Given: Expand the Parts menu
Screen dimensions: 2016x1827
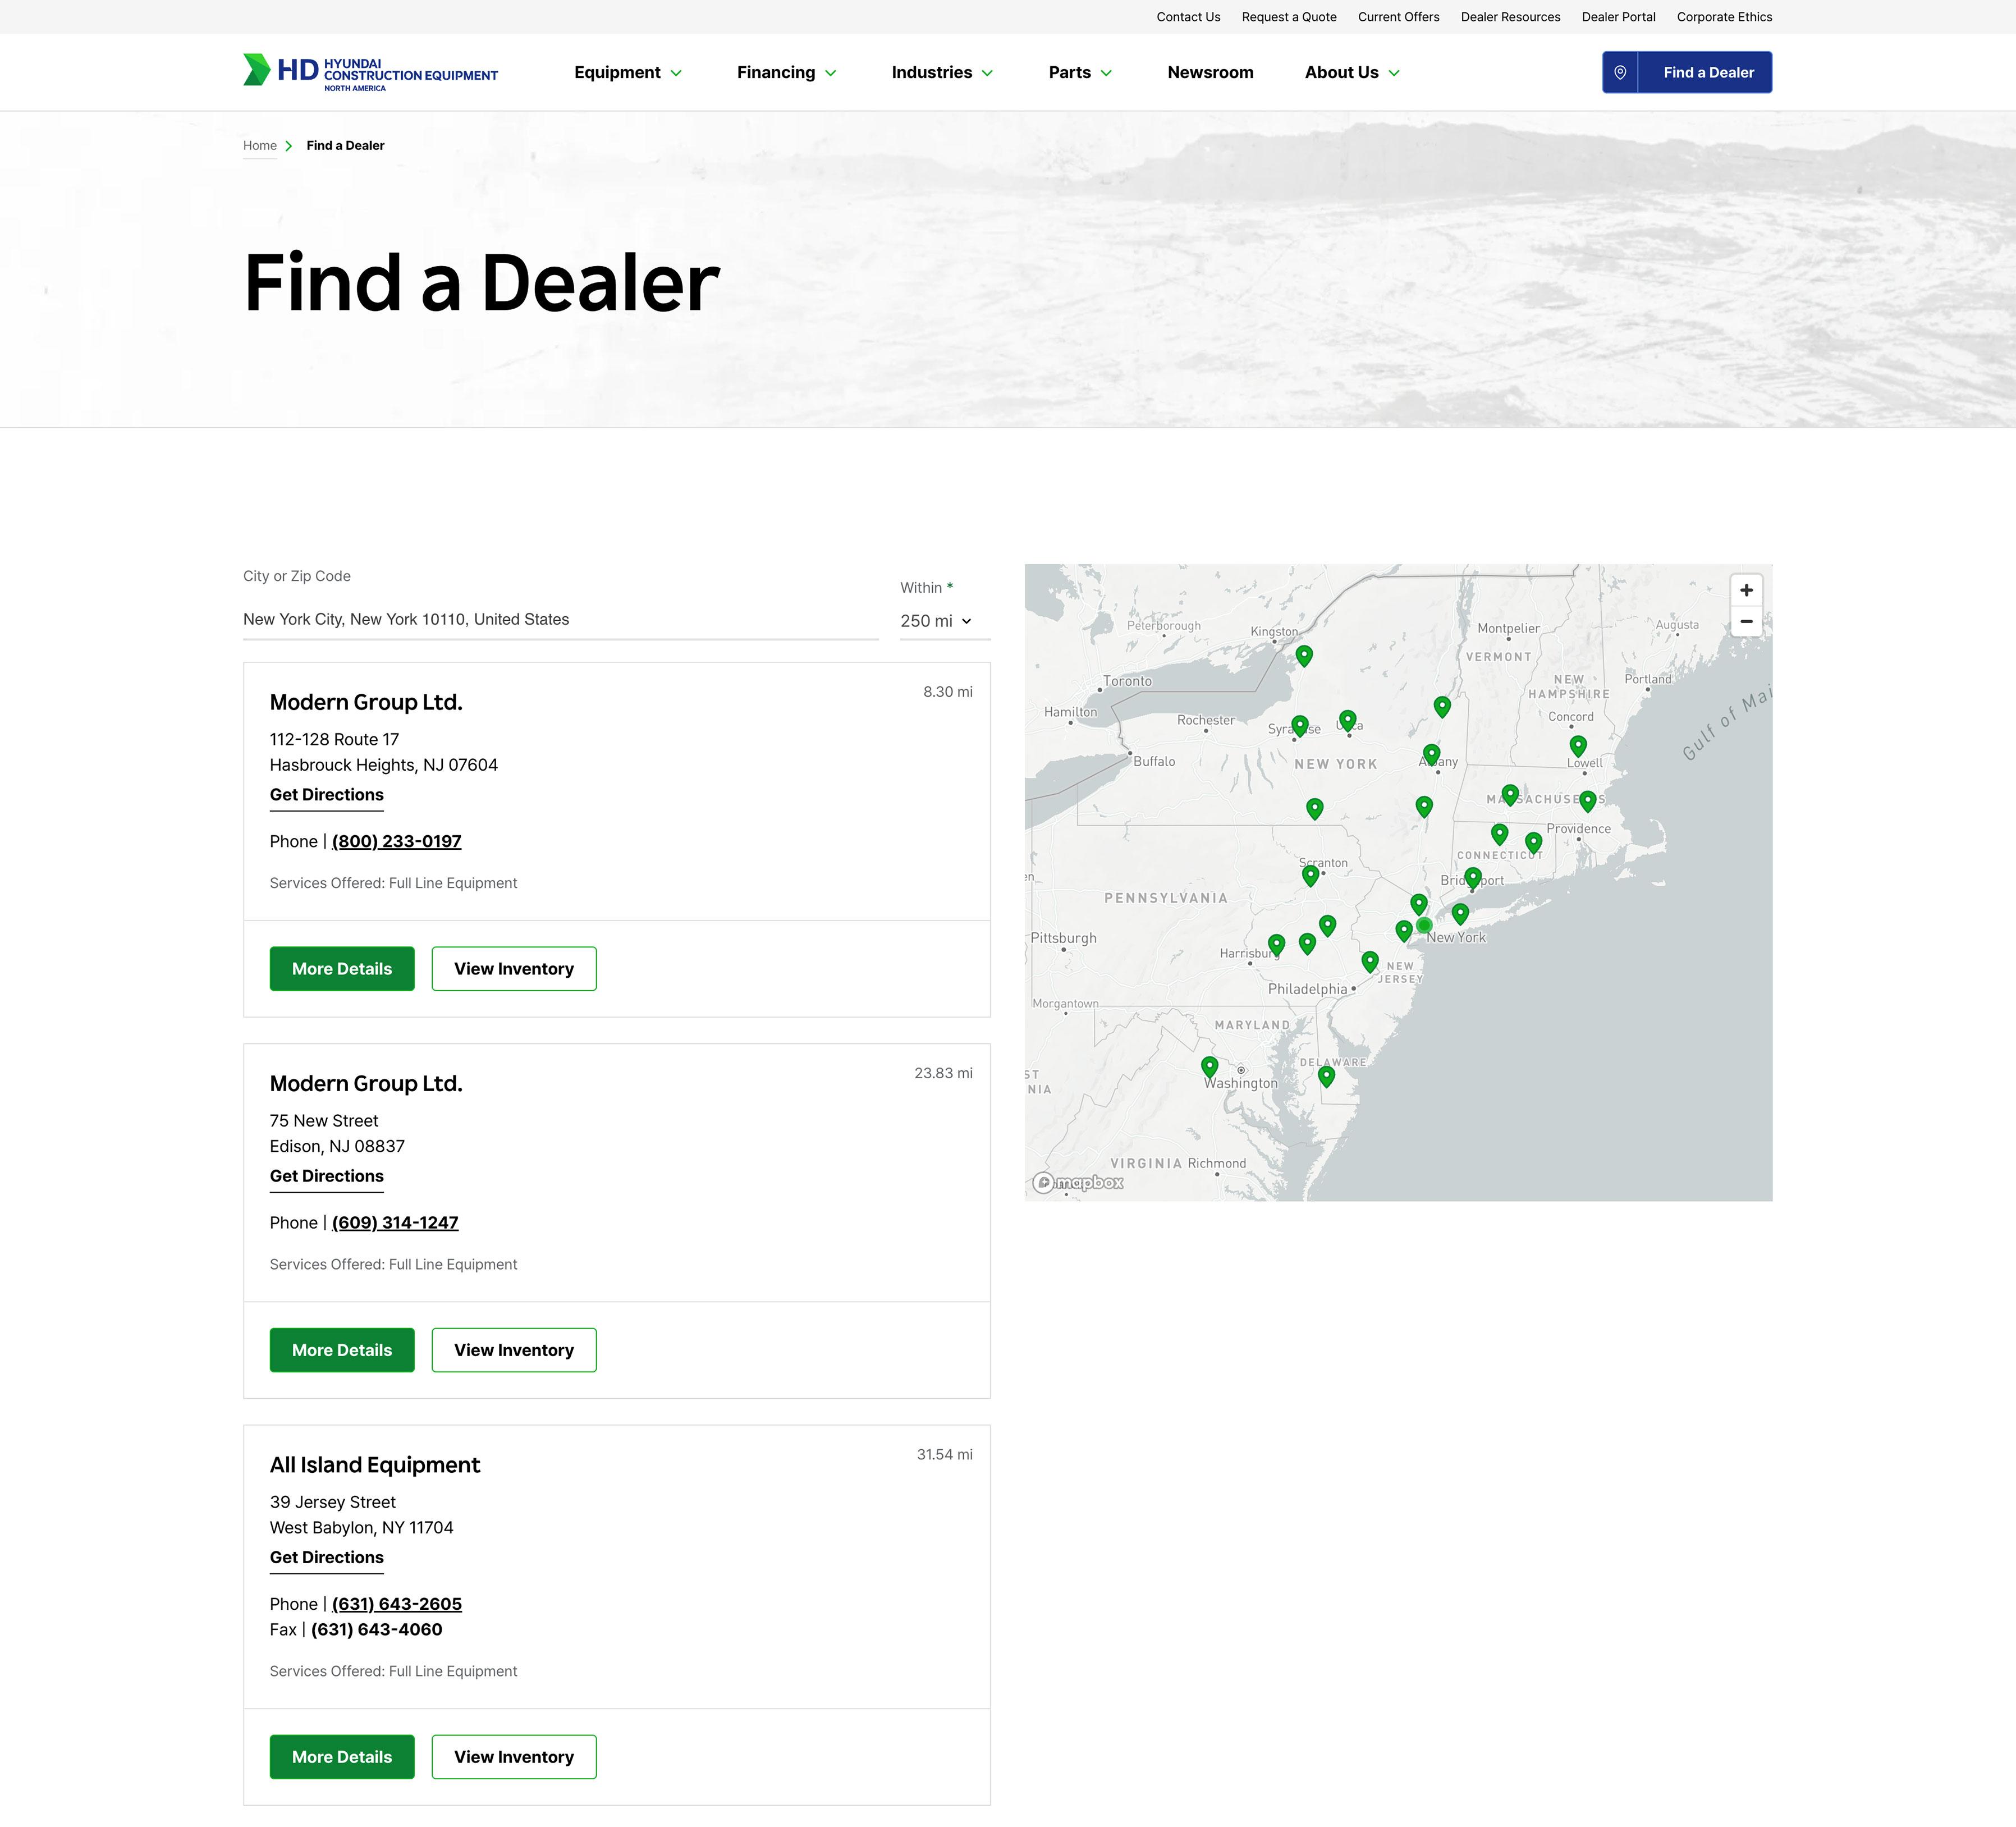Looking at the screenshot, I should click(1081, 72).
